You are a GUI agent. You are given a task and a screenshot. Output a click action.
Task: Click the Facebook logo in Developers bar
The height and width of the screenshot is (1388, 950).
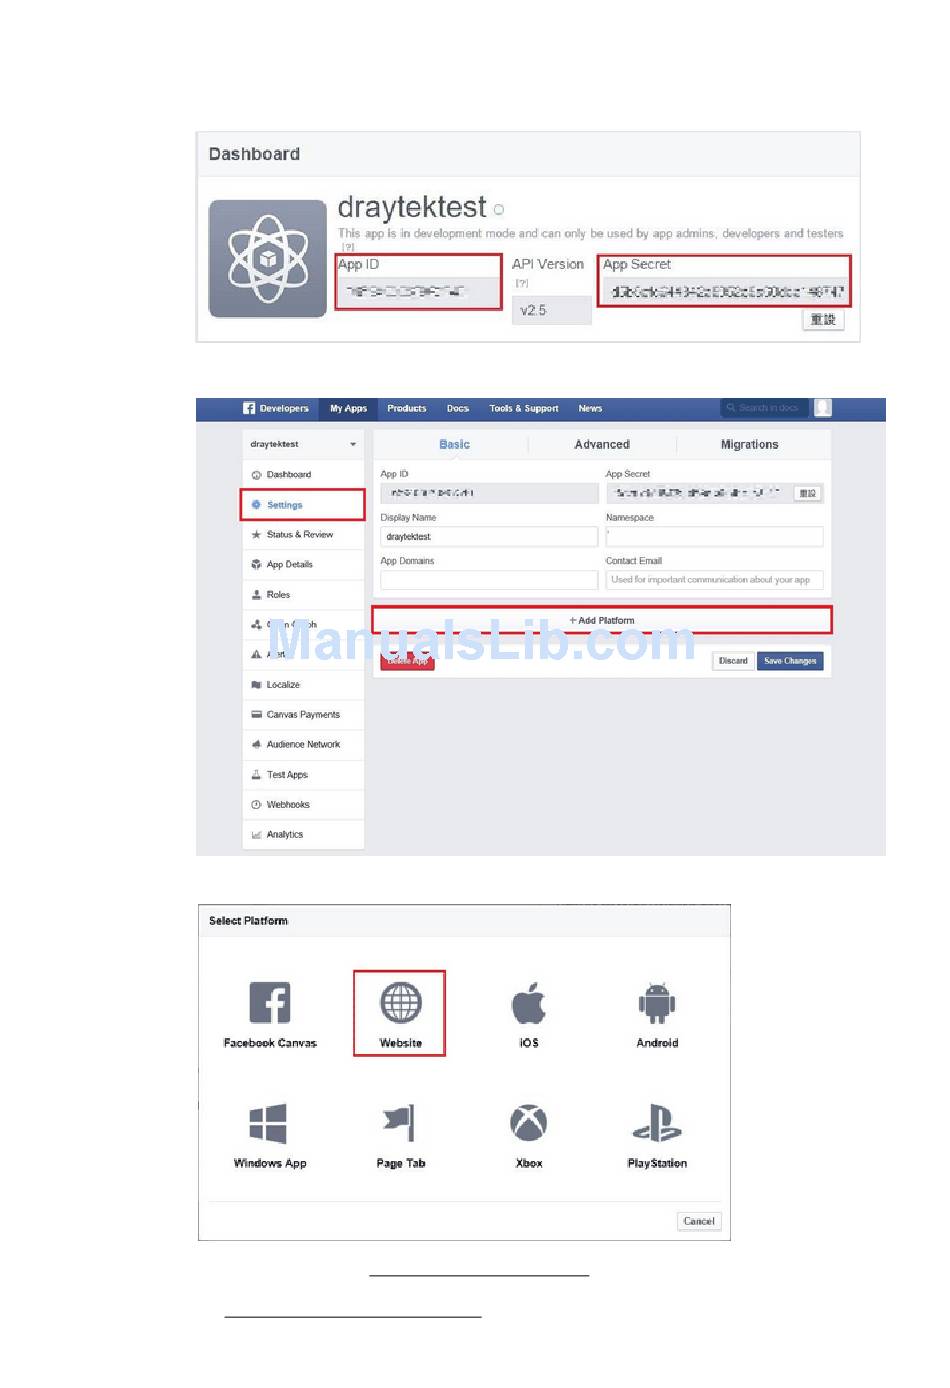(249, 408)
